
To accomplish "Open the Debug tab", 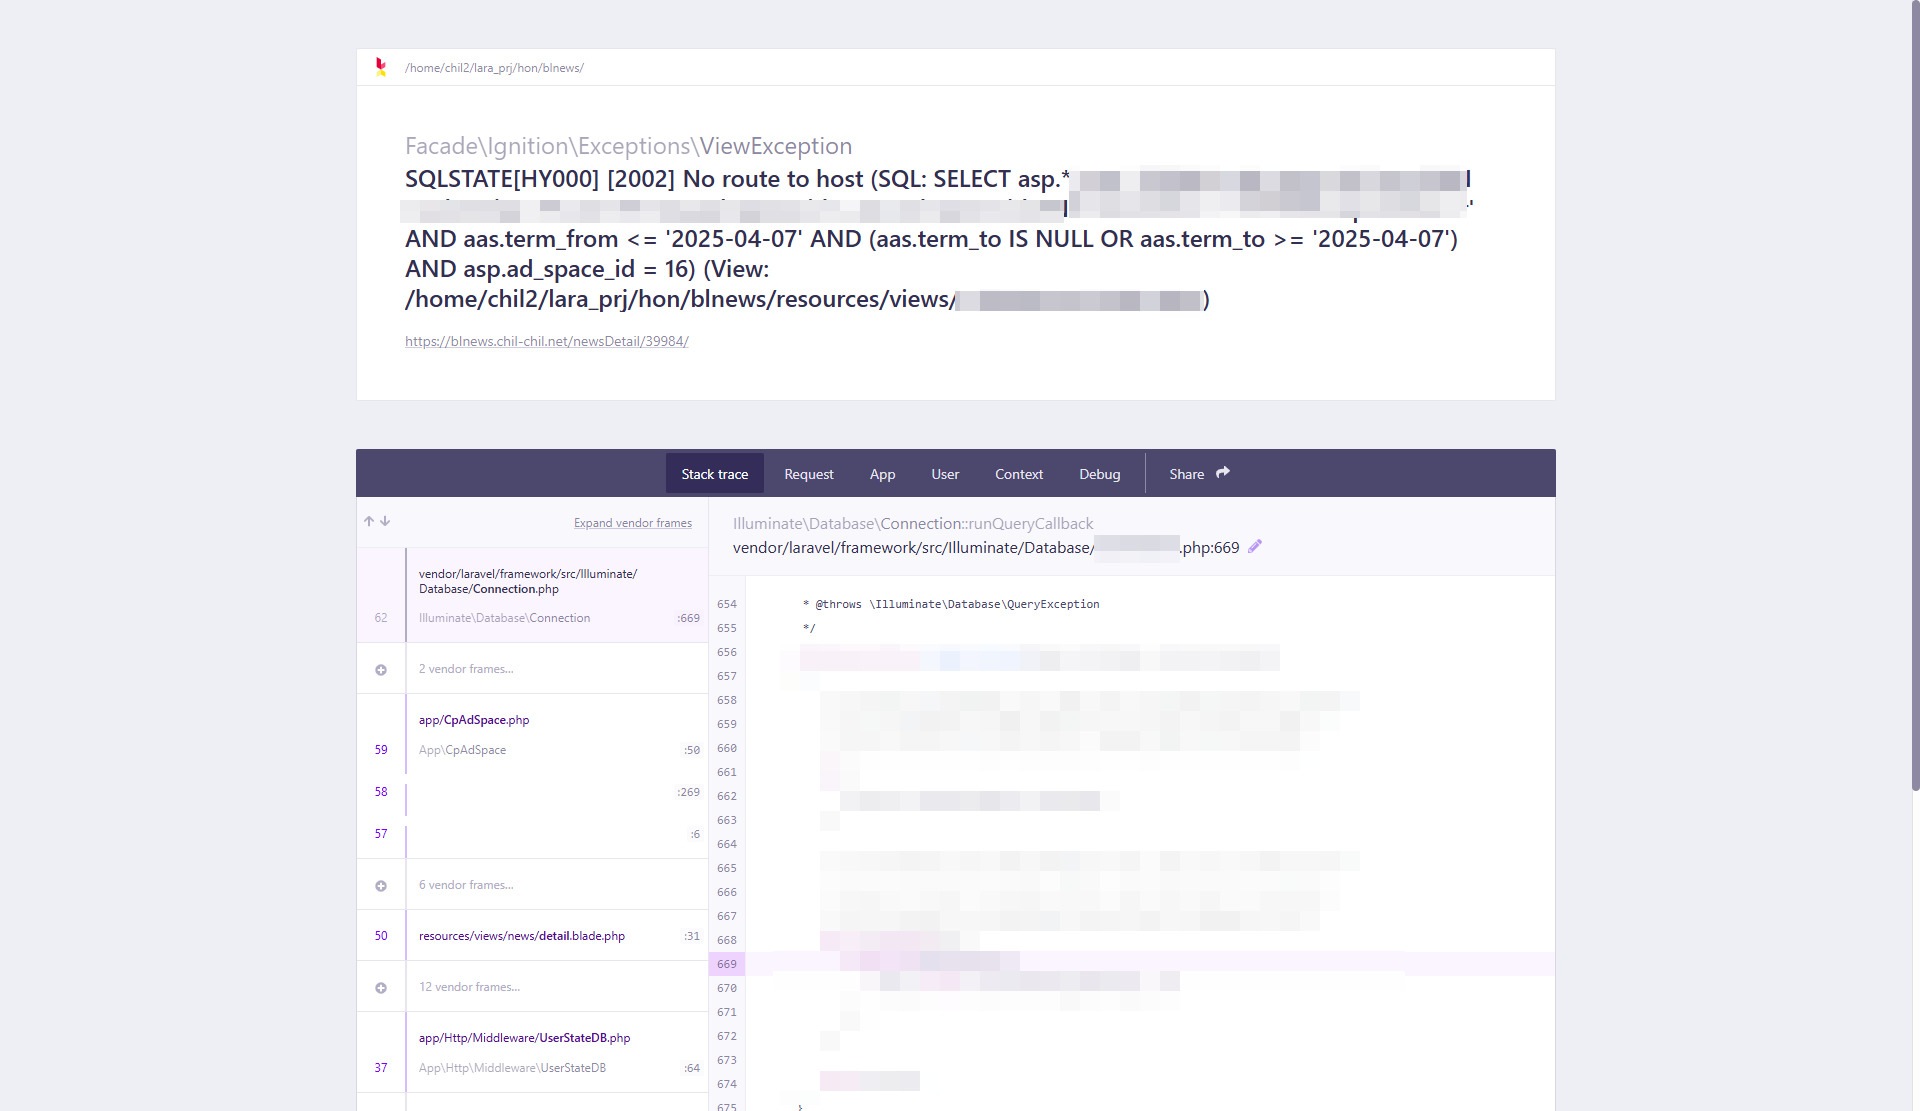I will point(1099,474).
